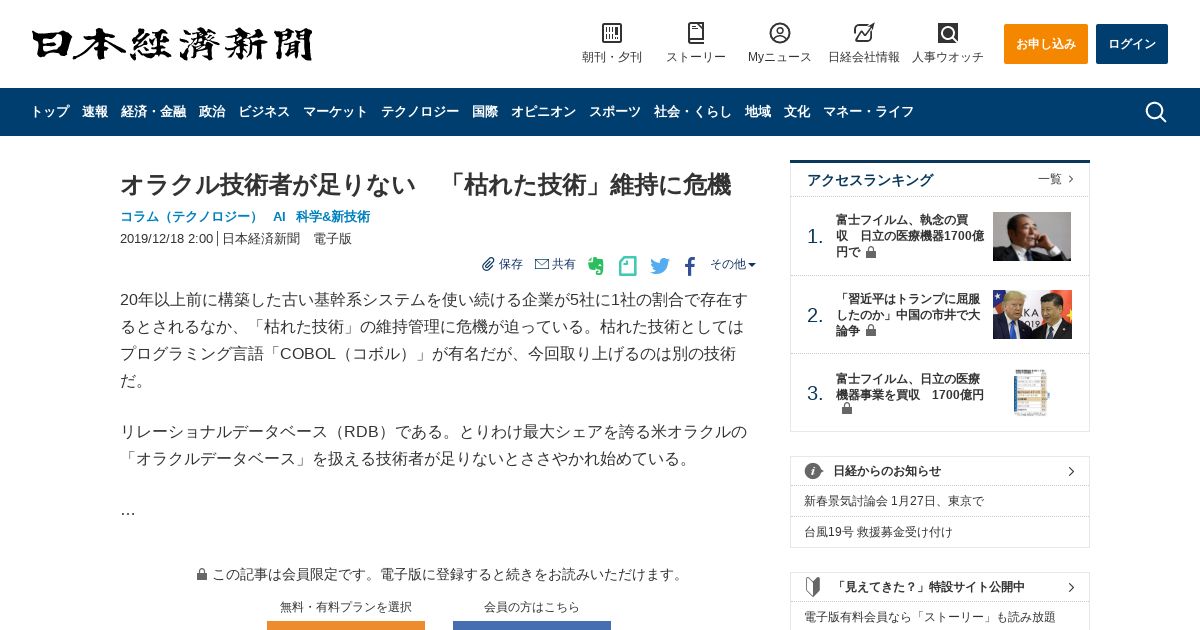This screenshot has height=630, width=1200.
Task: Share article on Twitter
Action: coord(660,266)
